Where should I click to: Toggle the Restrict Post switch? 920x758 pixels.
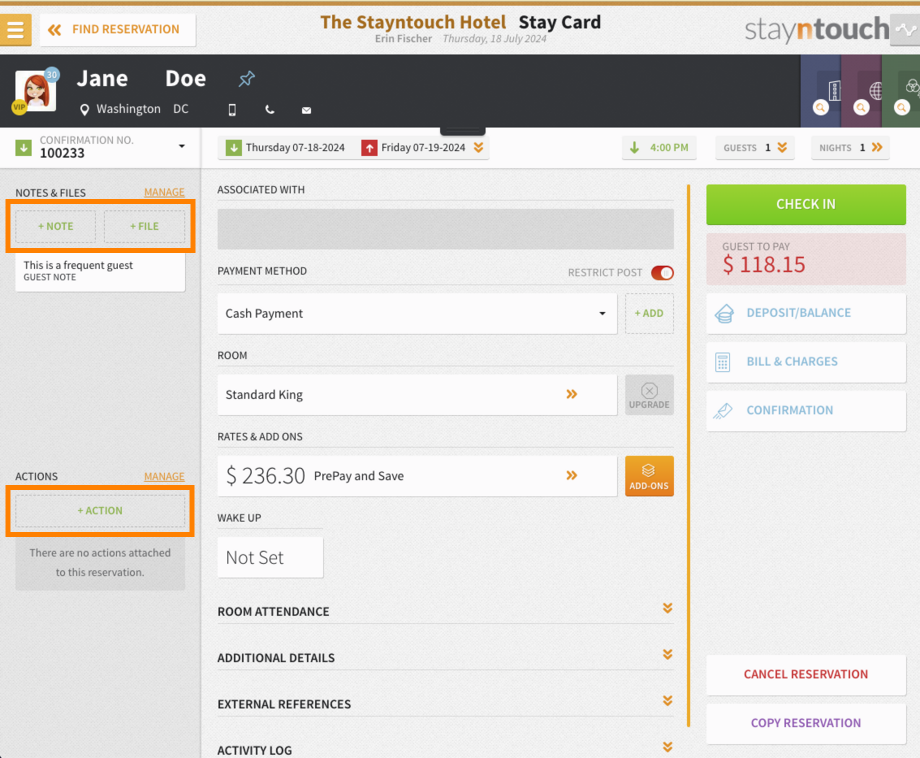click(662, 273)
